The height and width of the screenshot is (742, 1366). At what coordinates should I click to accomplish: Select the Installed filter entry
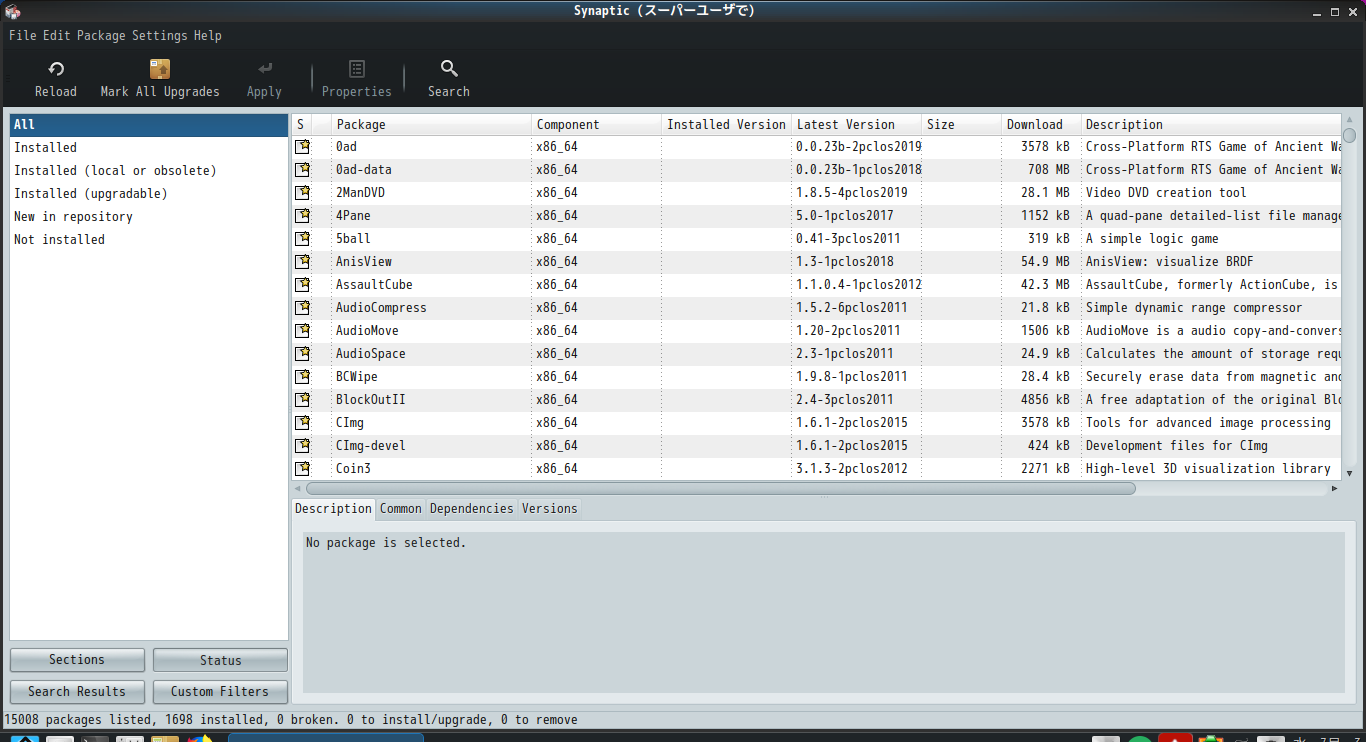149,147
